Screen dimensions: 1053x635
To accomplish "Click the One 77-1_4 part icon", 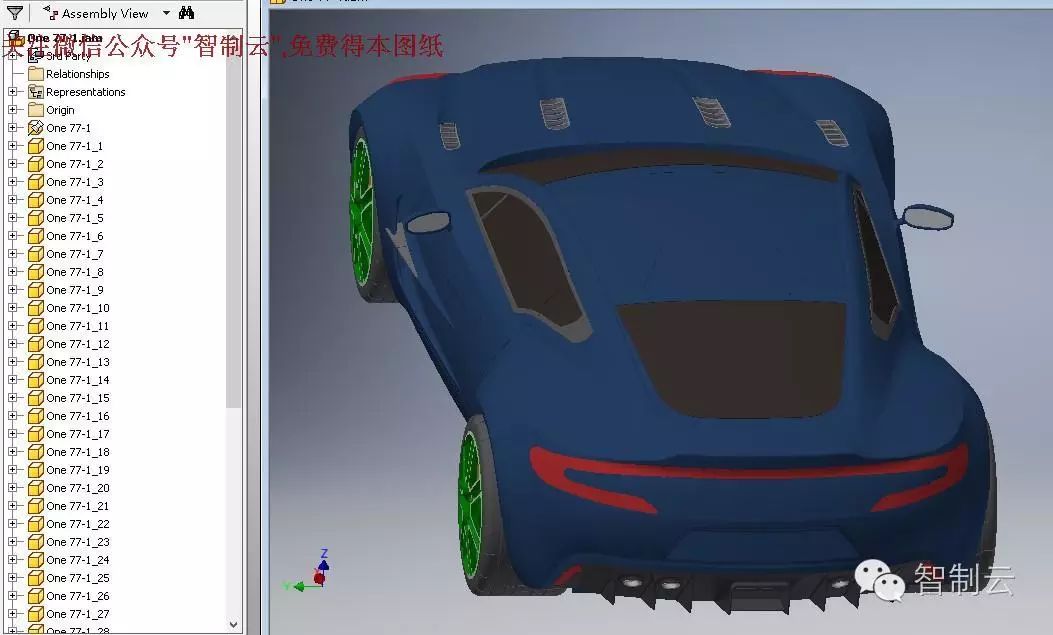I will 36,200.
